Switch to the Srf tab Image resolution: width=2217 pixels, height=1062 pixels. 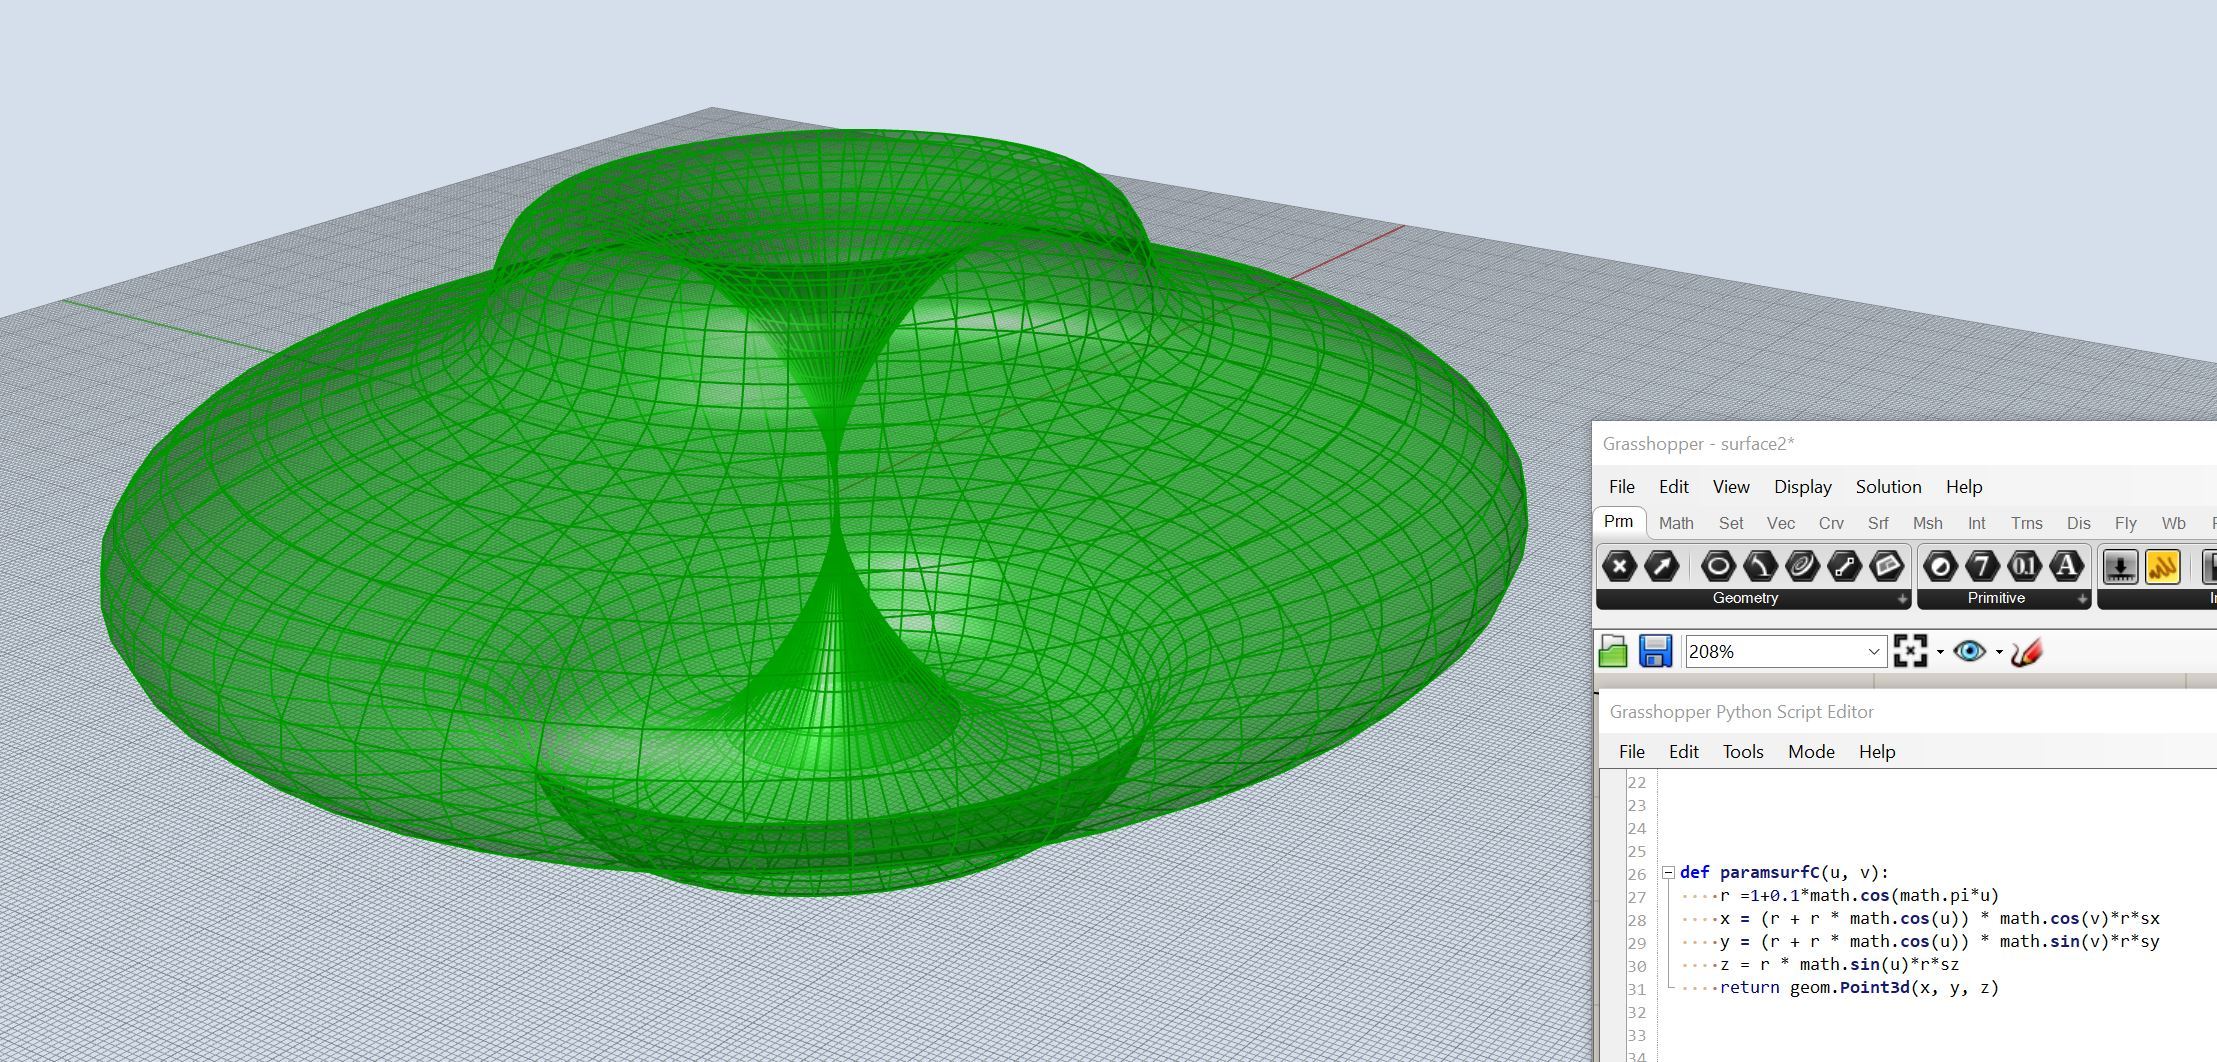click(x=1878, y=523)
